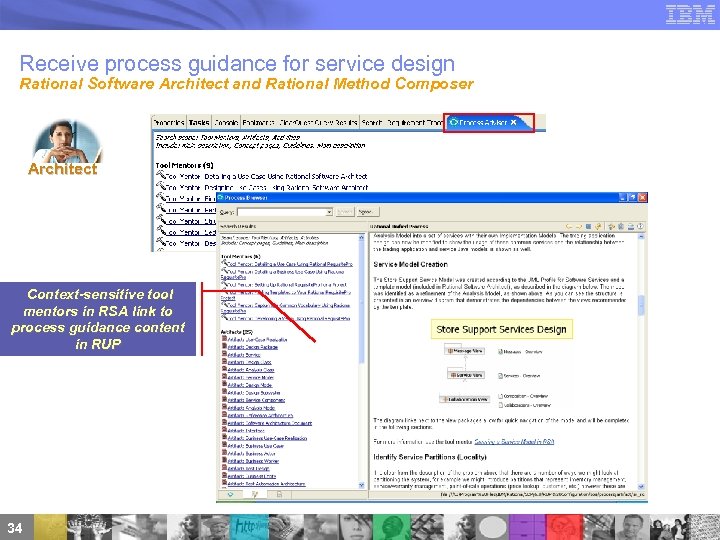Follow the tool mentor link in the content pane
This screenshot has width=720, height=540.
pyautogui.click(x=514, y=442)
